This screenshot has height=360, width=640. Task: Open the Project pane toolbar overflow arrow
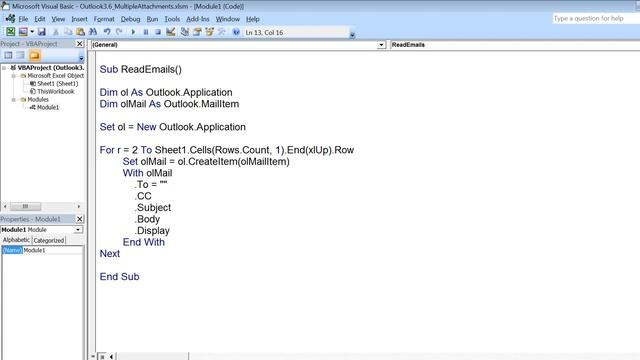[x=81, y=58]
